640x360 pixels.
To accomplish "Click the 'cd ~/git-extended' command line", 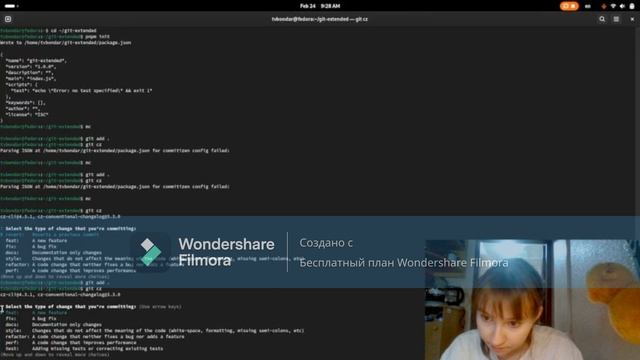I will (x=48, y=31).
